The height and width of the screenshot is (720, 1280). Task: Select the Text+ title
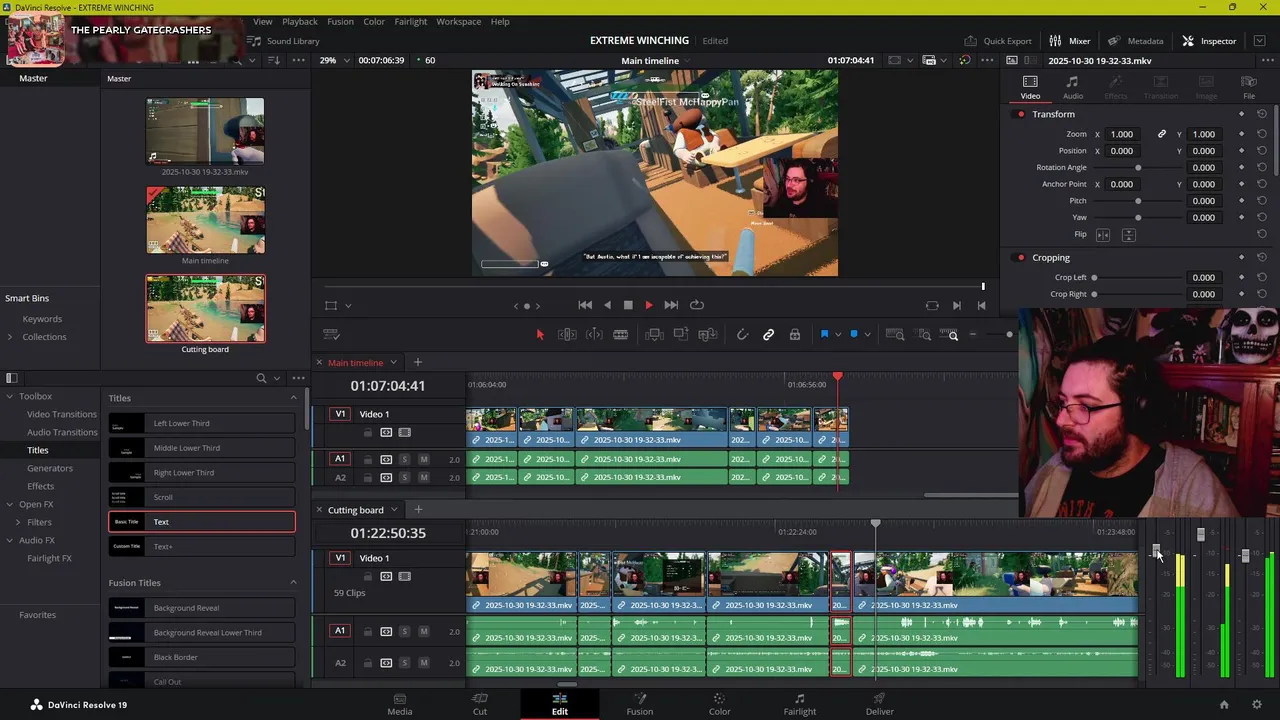[202, 546]
